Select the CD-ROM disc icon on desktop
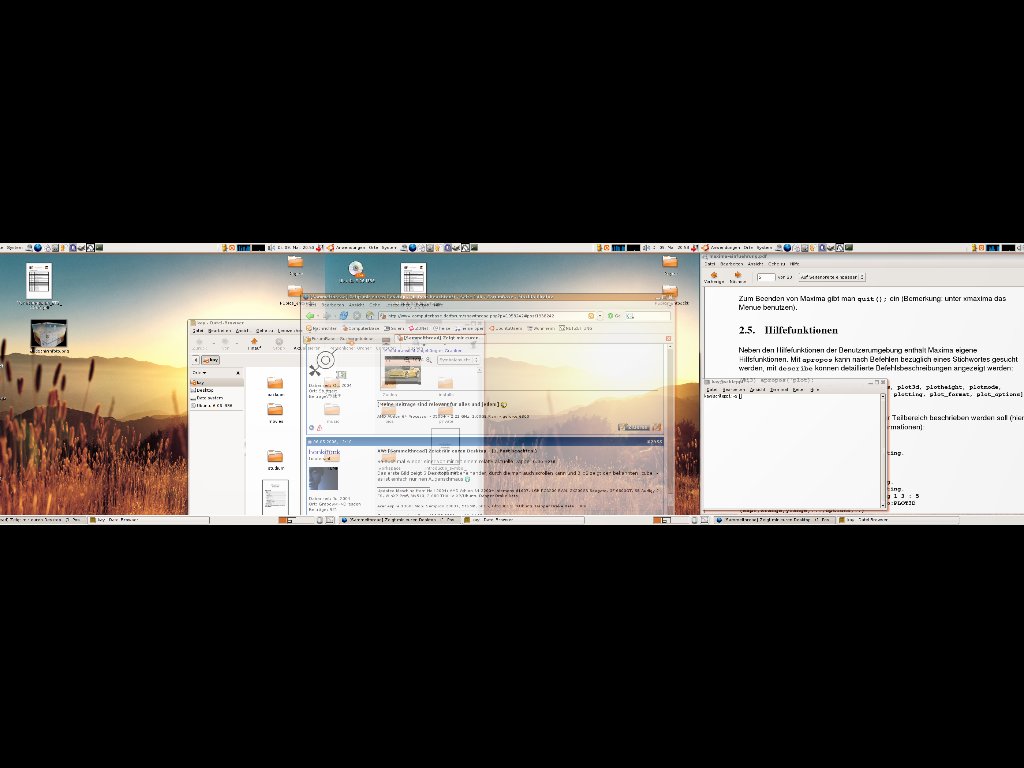The height and width of the screenshot is (768, 1024). pyautogui.click(x=356, y=269)
